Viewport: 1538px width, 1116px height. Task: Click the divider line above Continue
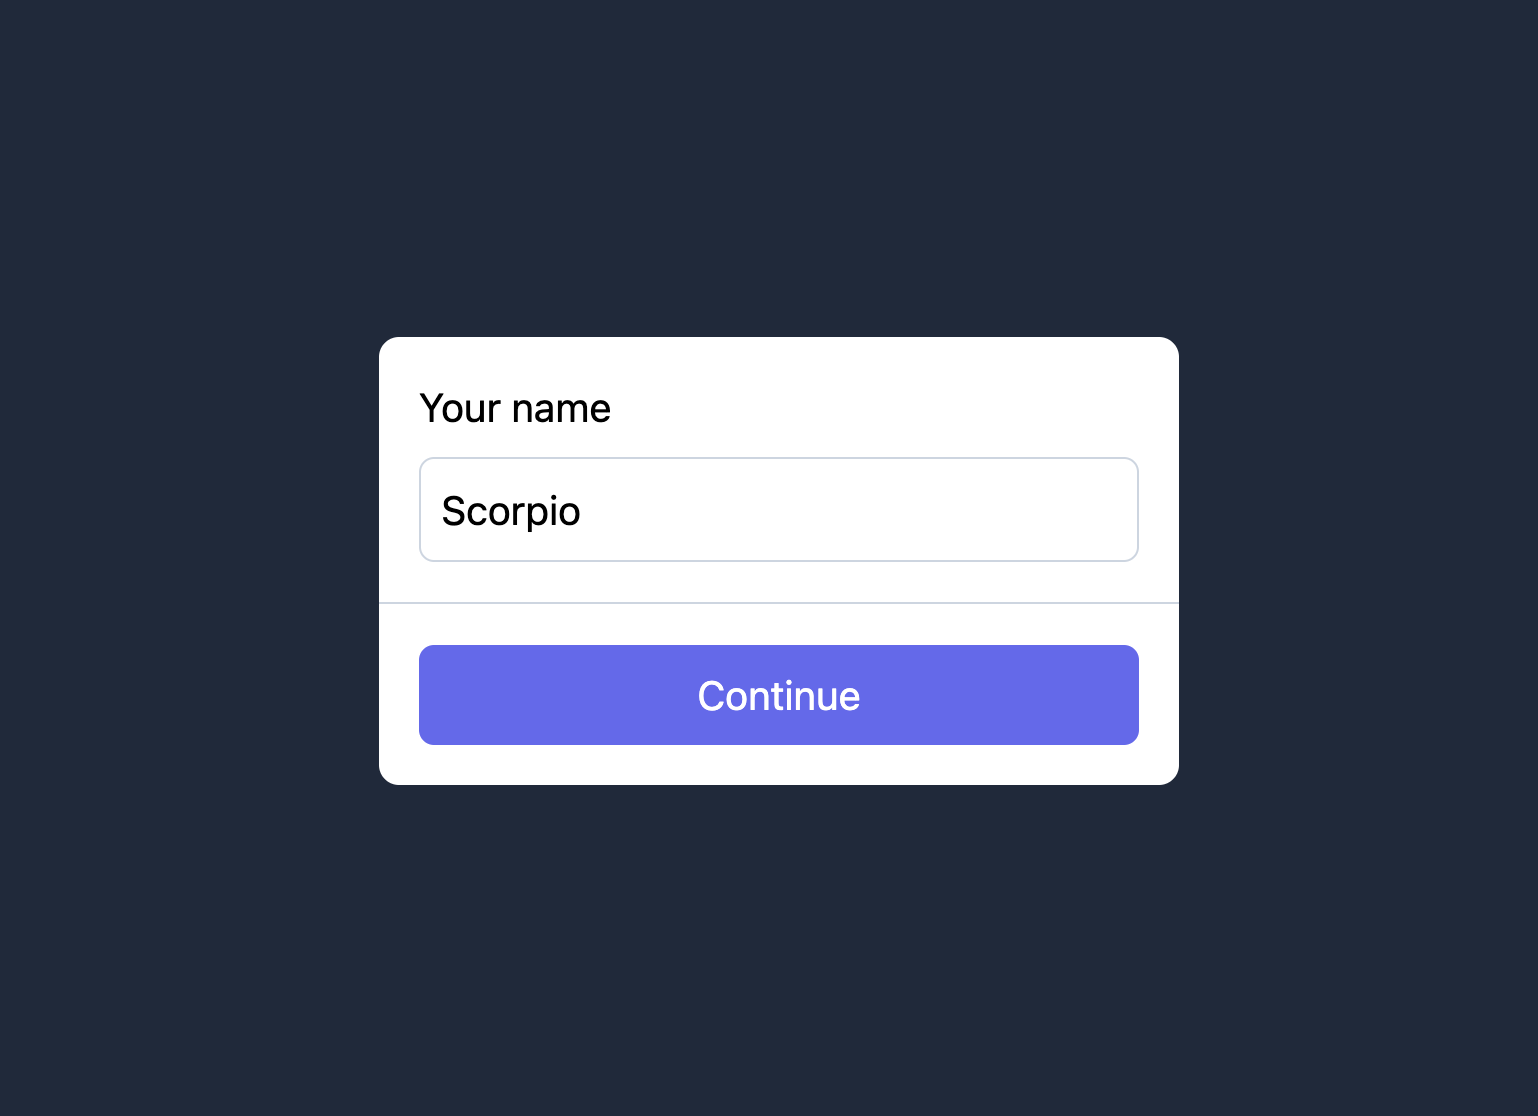[x=778, y=603]
